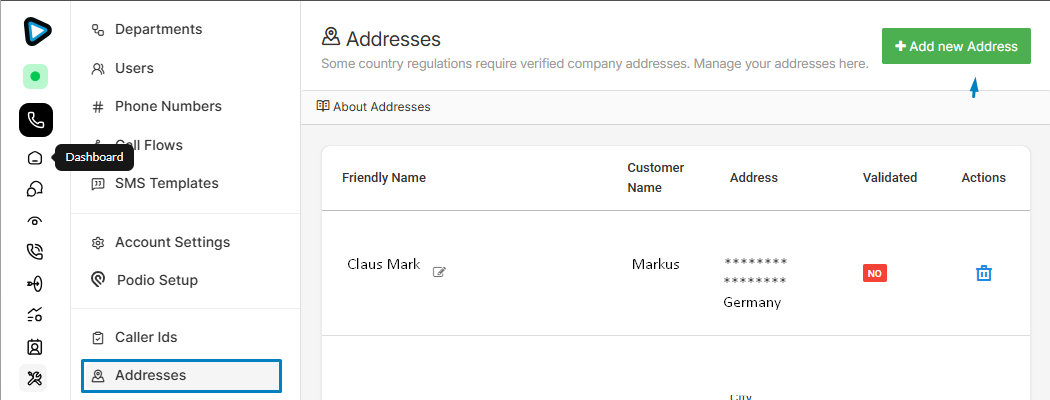The height and width of the screenshot is (400, 1050).
Task: Open the contact badge icon in rail
Action: 35,347
